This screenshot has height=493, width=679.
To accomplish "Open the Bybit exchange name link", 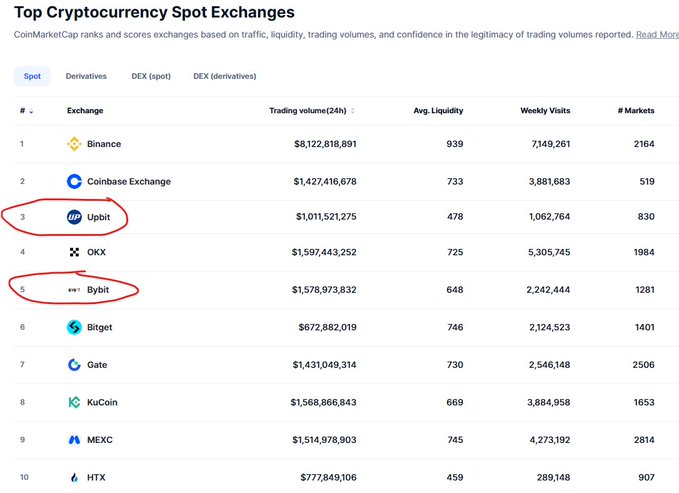I will click(98, 290).
